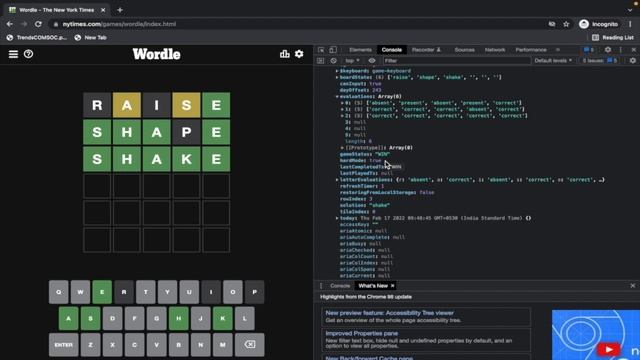The width and height of the screenshot is (640, 360).
Task: Reload the page with the refresh icon
Action: point(38,24)
